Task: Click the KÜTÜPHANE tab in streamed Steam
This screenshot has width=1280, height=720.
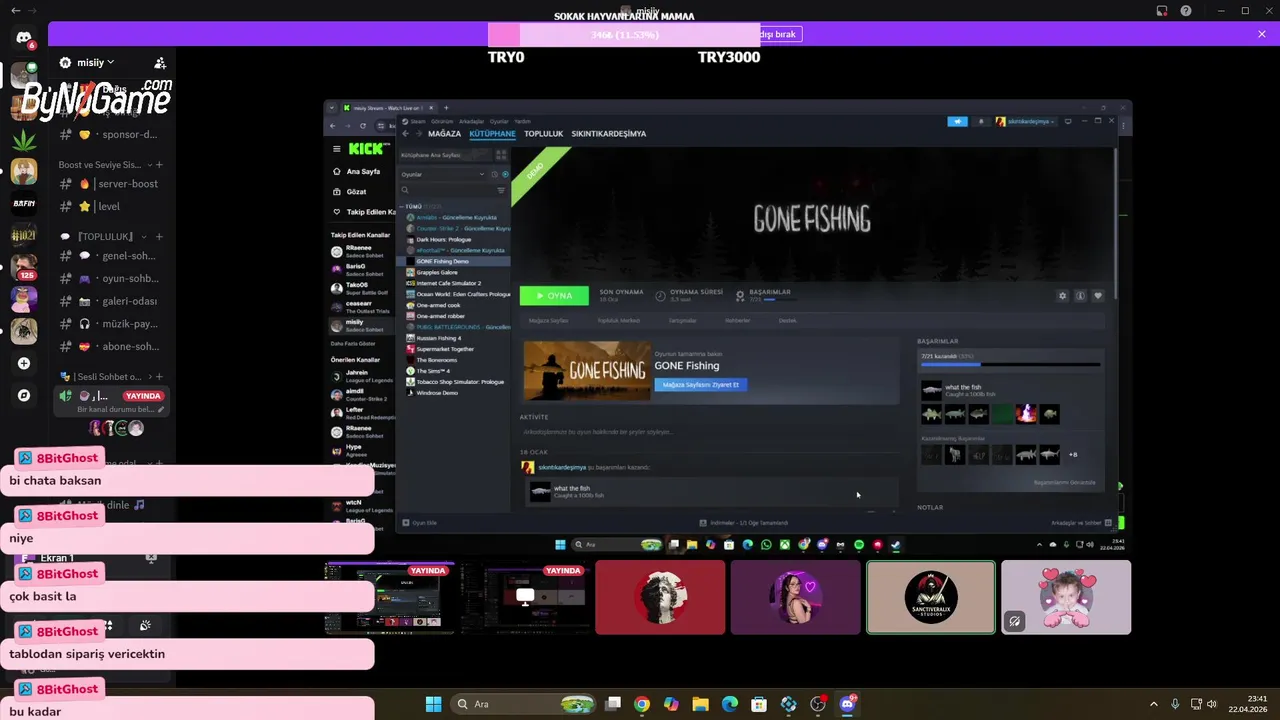Action: click(492, 133)
